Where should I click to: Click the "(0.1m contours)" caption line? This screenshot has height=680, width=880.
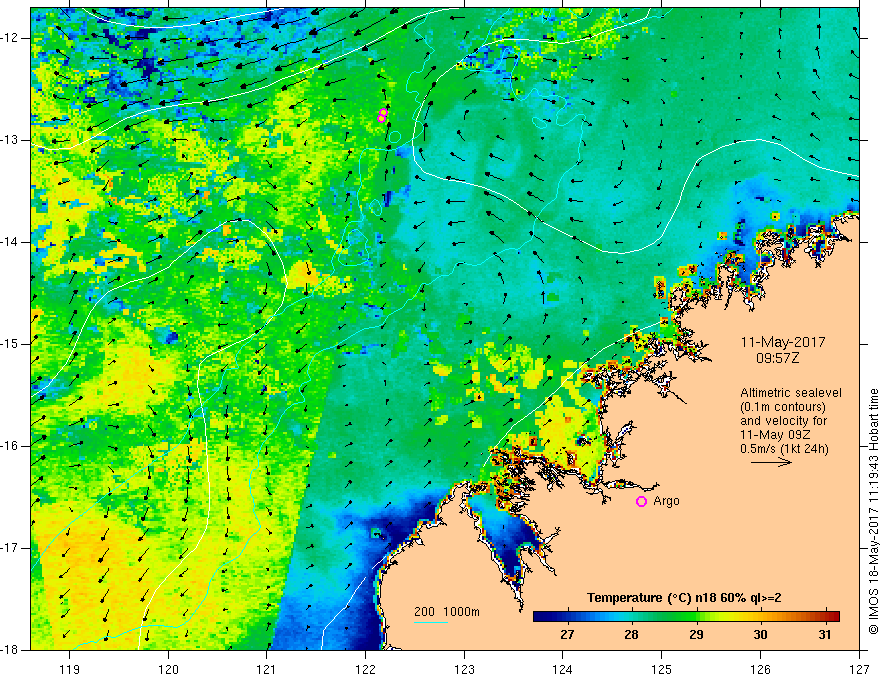tap(783, 407)
